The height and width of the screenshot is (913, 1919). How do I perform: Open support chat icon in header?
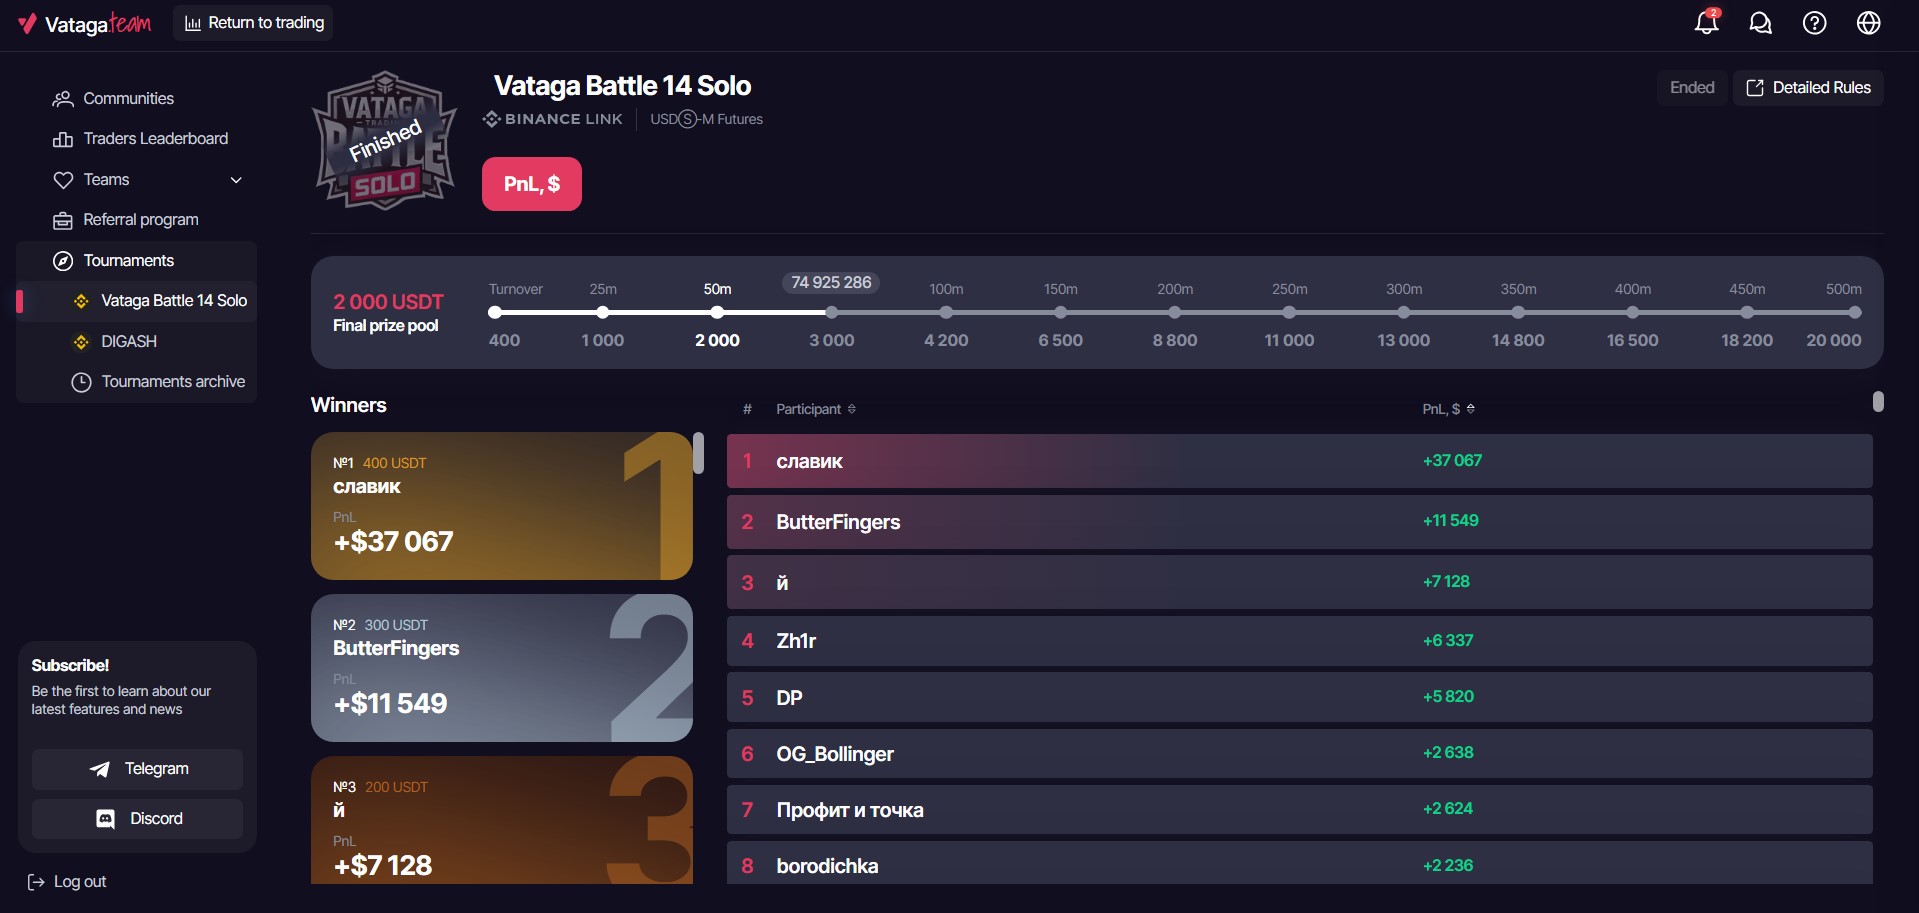[x=1760, y=23]
